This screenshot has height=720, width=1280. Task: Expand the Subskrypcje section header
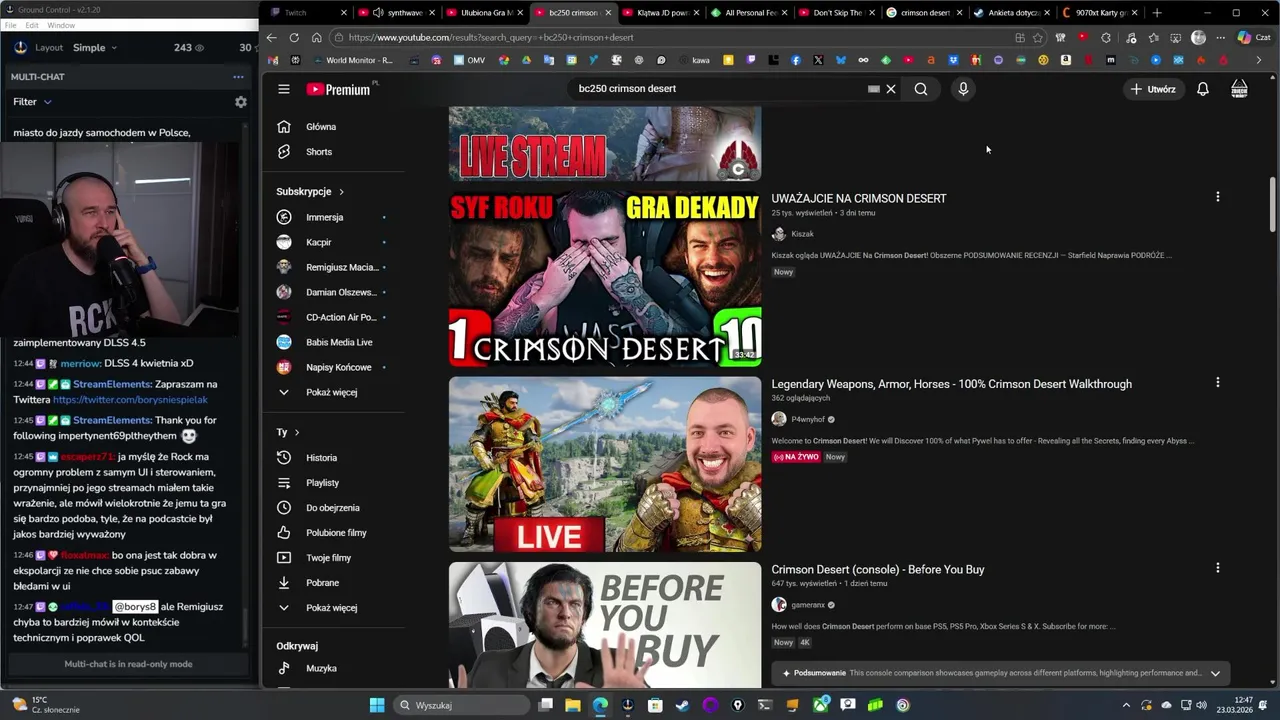pos(310,191)
